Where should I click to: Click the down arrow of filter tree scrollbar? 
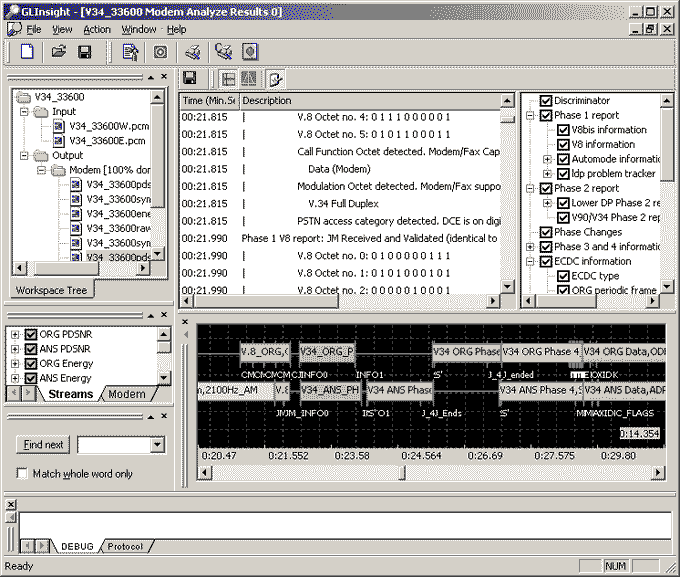pyautogui.click(x=667, y=286)
